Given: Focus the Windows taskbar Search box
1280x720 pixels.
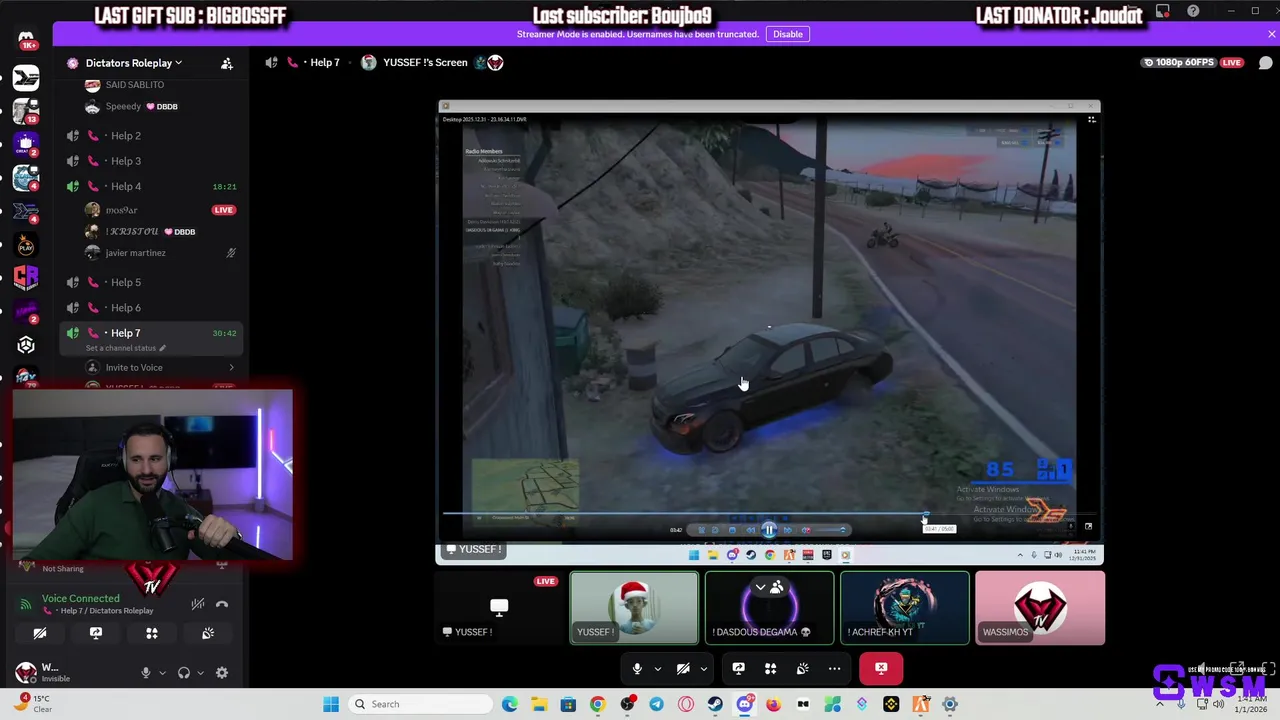Looking at the screenshot, I should tap(419, 704).
